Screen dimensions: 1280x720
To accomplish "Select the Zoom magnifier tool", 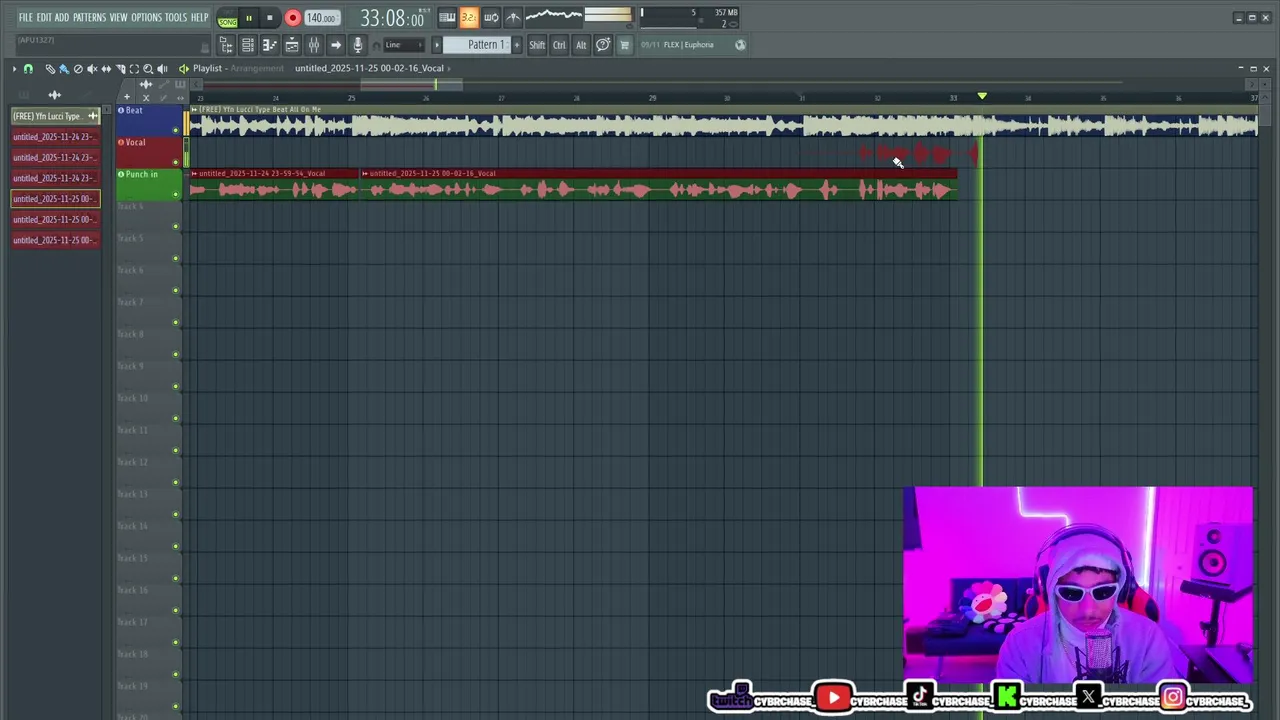I will pyautogui.click(x=148, y=69).
